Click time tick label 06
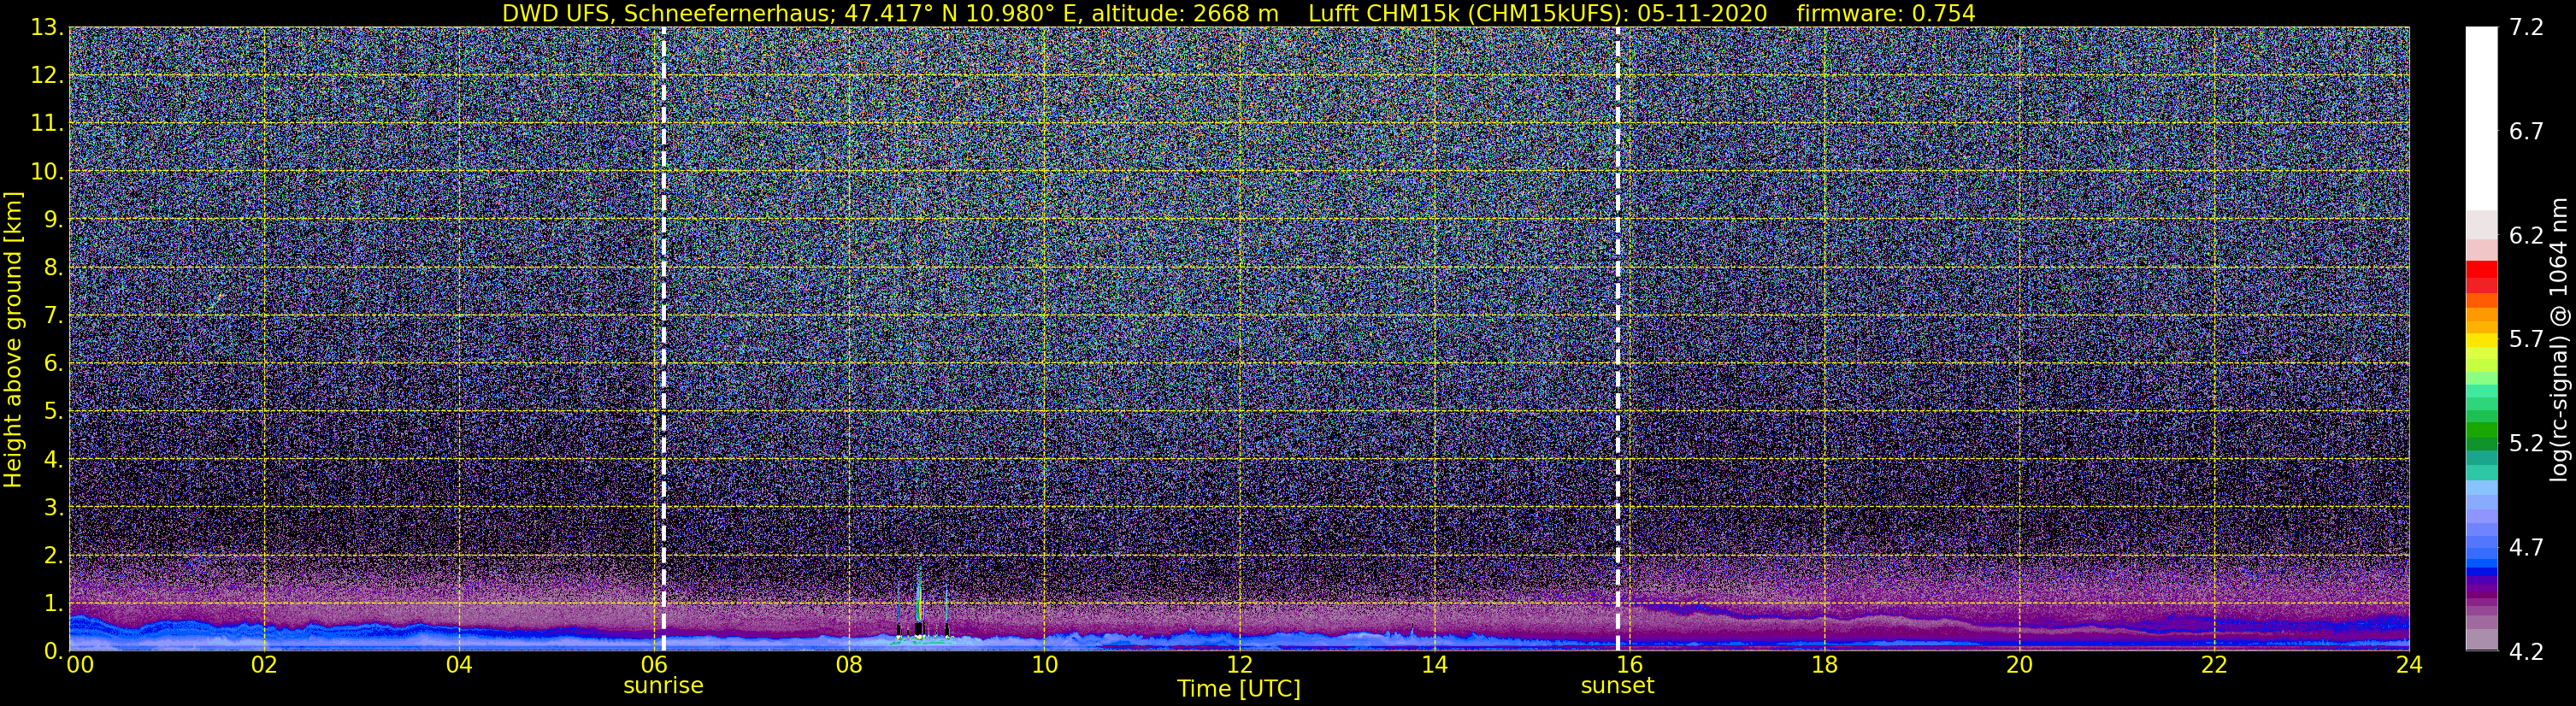 pyautogui.click(x=654, y=664)
